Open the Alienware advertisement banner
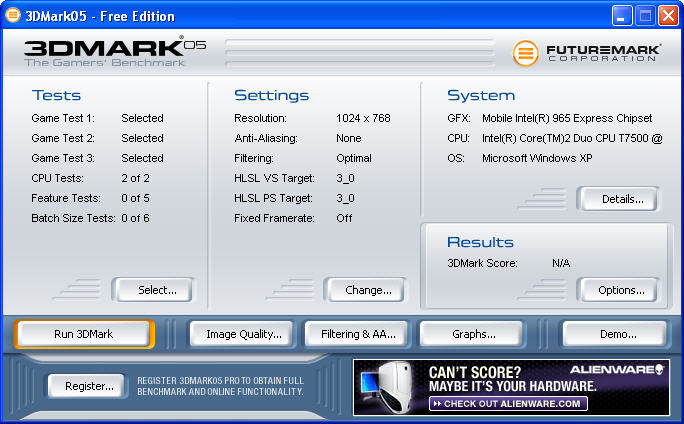The image size is (684, 424). coord(511,387)
